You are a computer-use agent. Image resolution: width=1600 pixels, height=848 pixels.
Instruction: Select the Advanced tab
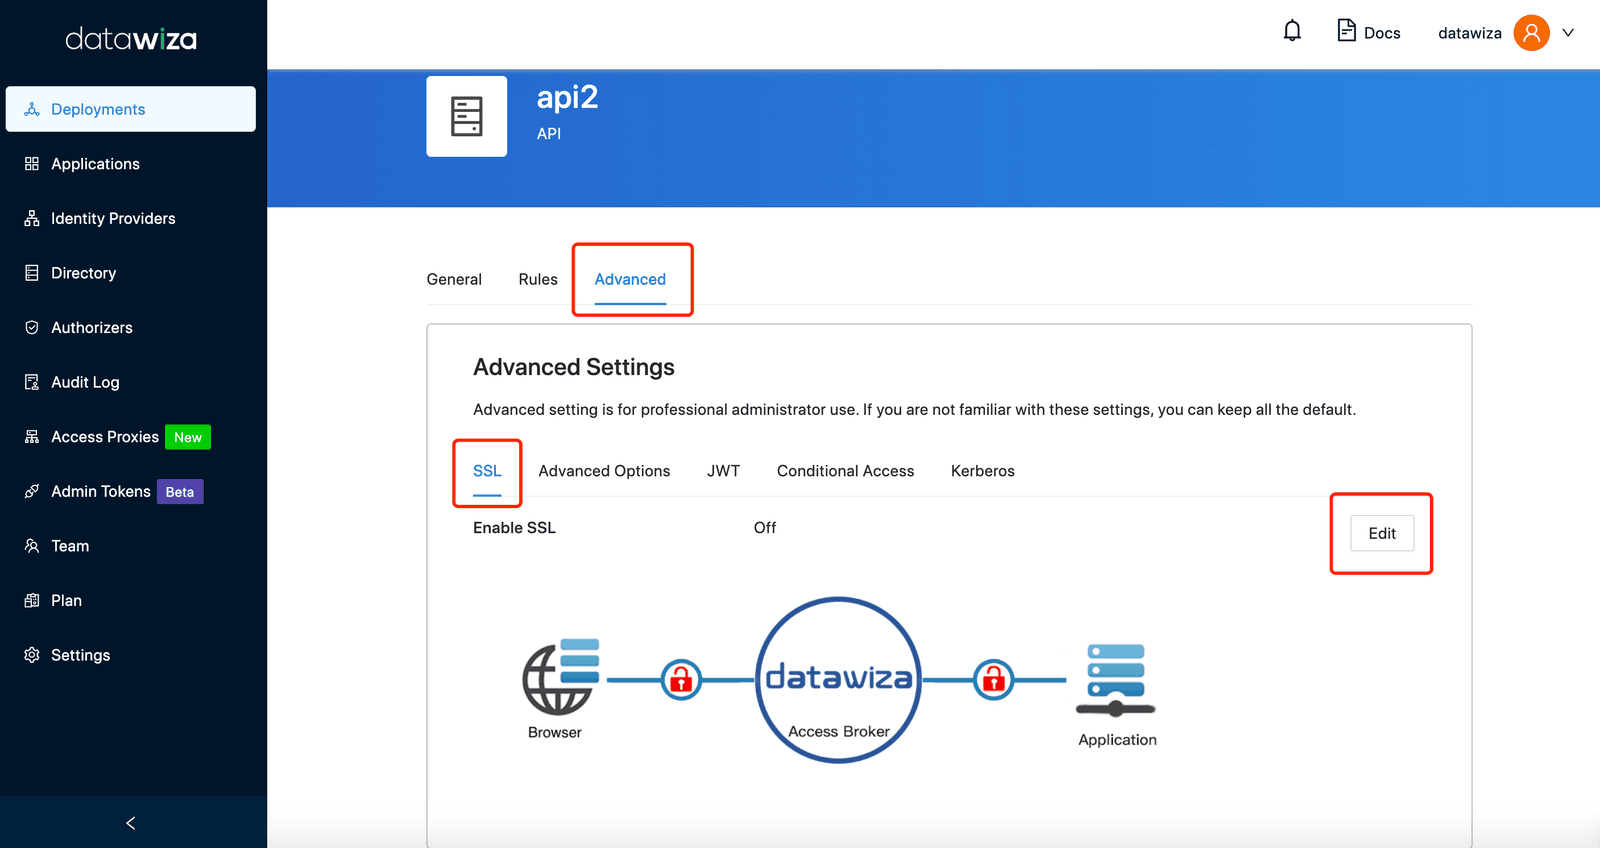[x=630, y=279]
